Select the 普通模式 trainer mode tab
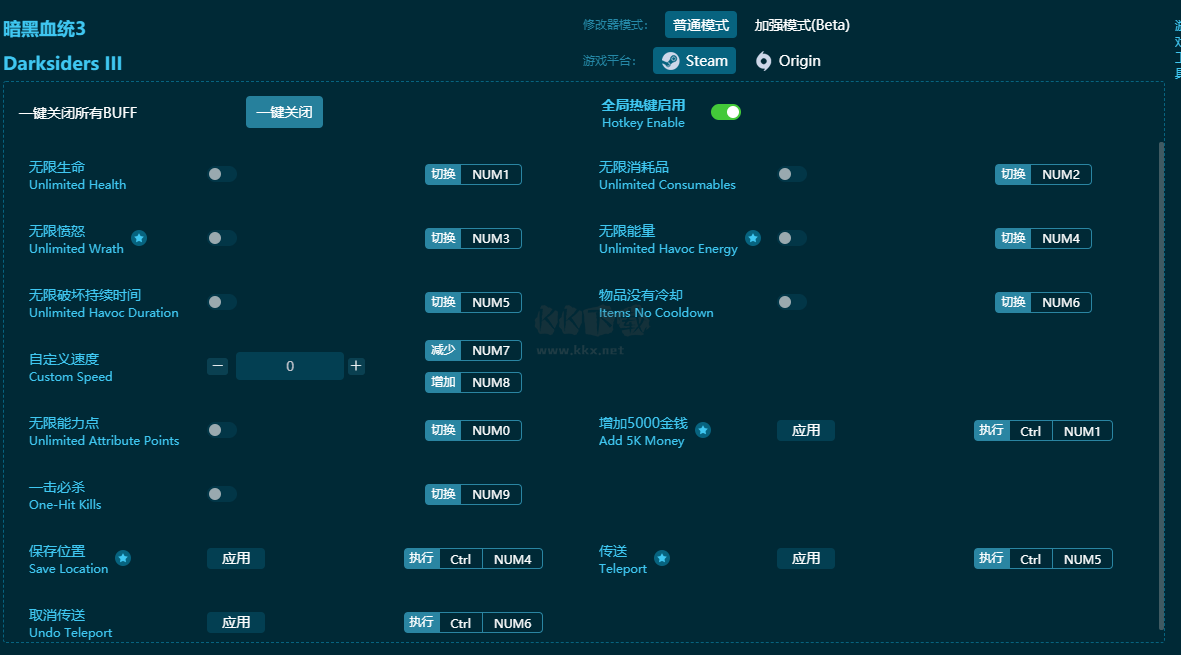Screen dimensions: 1181x655 click(700, 25)
